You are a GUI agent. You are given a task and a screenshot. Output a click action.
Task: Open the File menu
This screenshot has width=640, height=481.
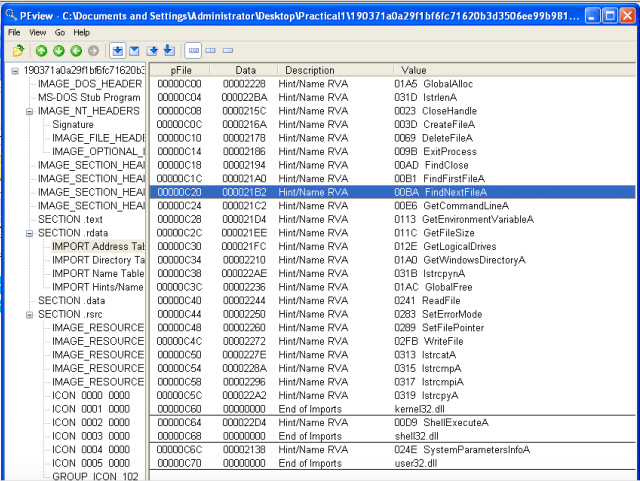pos(14,32)
